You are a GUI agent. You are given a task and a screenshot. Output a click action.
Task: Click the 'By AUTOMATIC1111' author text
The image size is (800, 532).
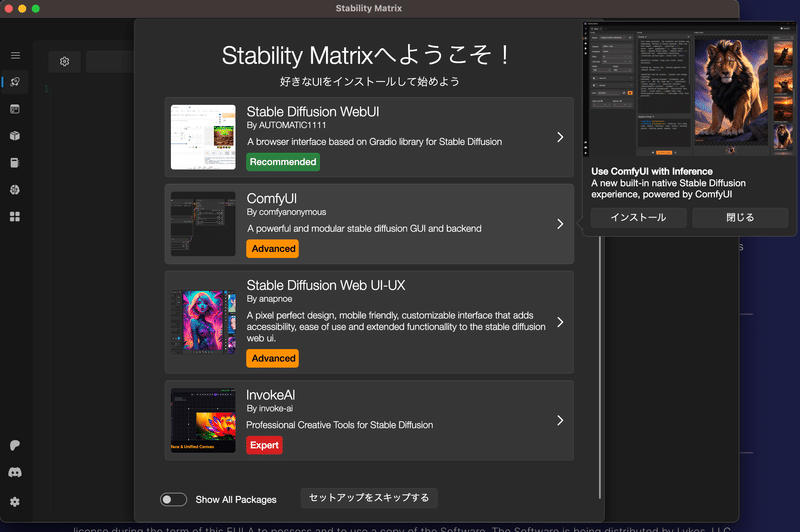[286, 125]
